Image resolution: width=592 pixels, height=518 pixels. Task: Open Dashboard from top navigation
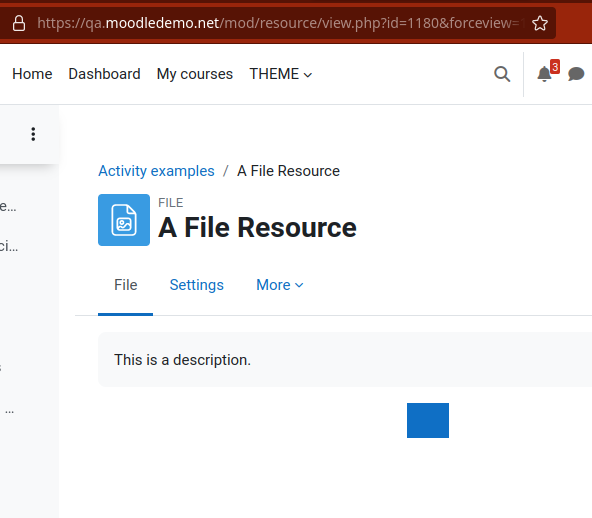(x=104, y=74)
